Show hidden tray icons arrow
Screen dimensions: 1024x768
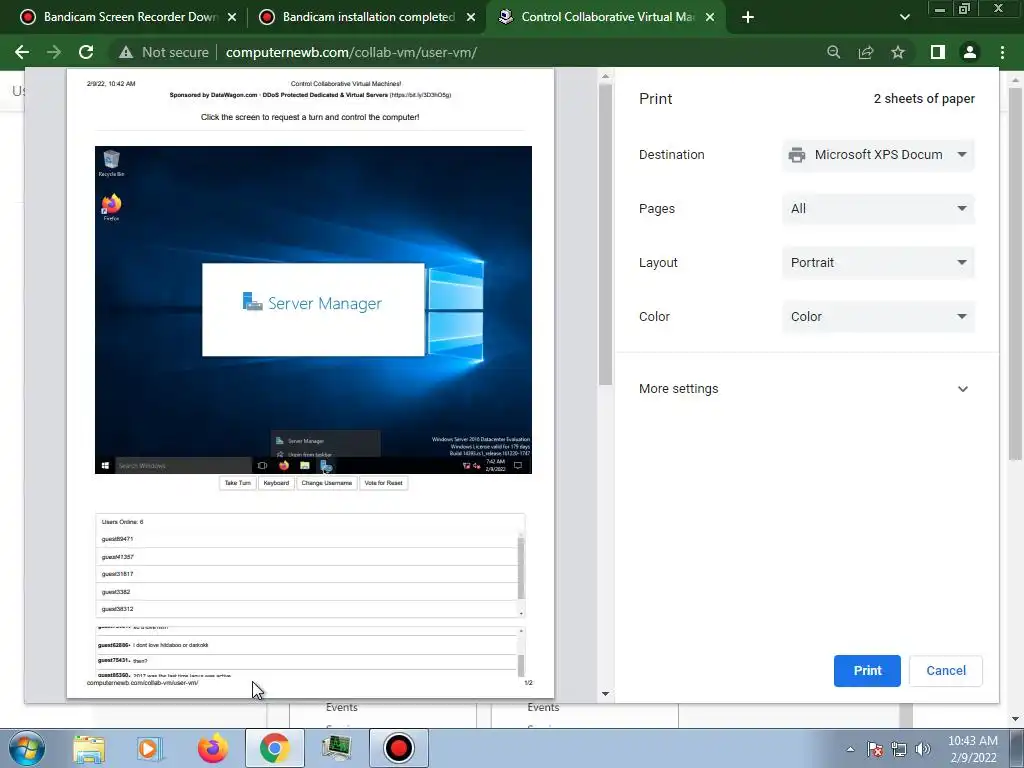850,749
